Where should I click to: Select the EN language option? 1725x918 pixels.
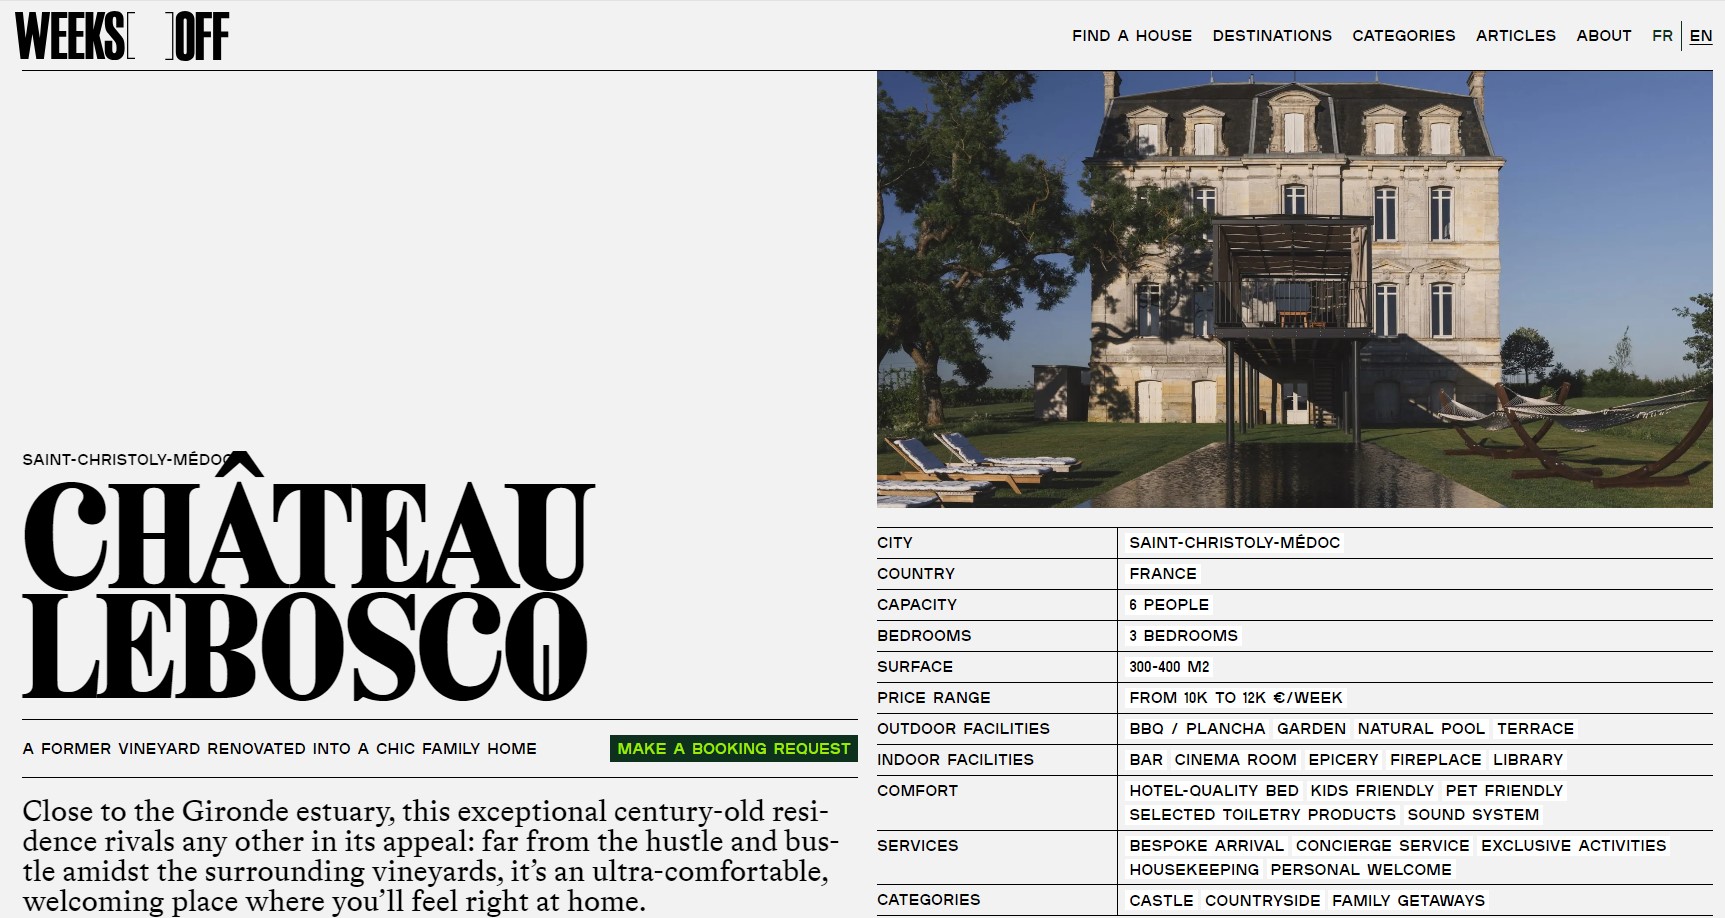click(1700, 36)
